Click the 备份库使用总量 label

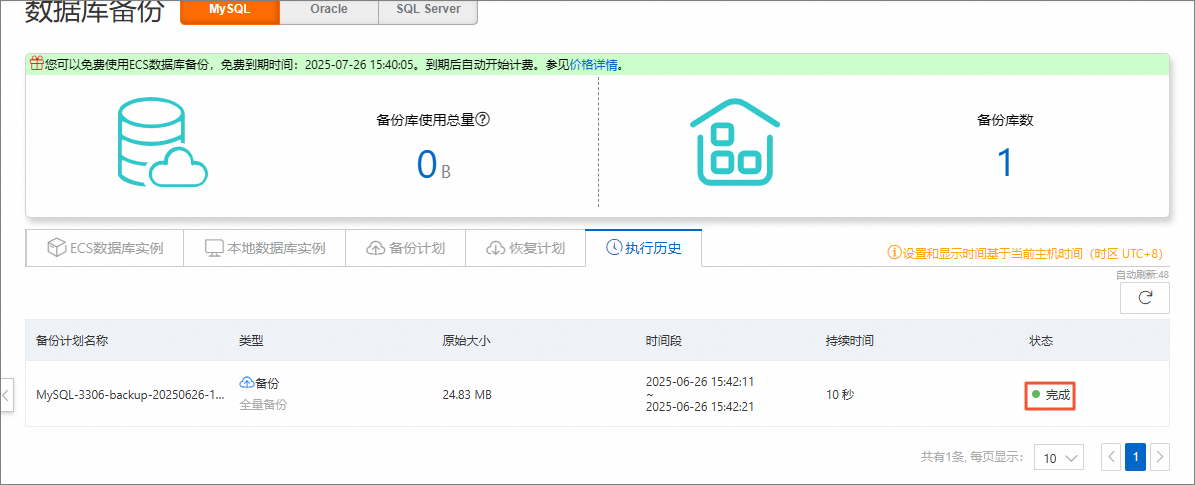coord(426,120)
